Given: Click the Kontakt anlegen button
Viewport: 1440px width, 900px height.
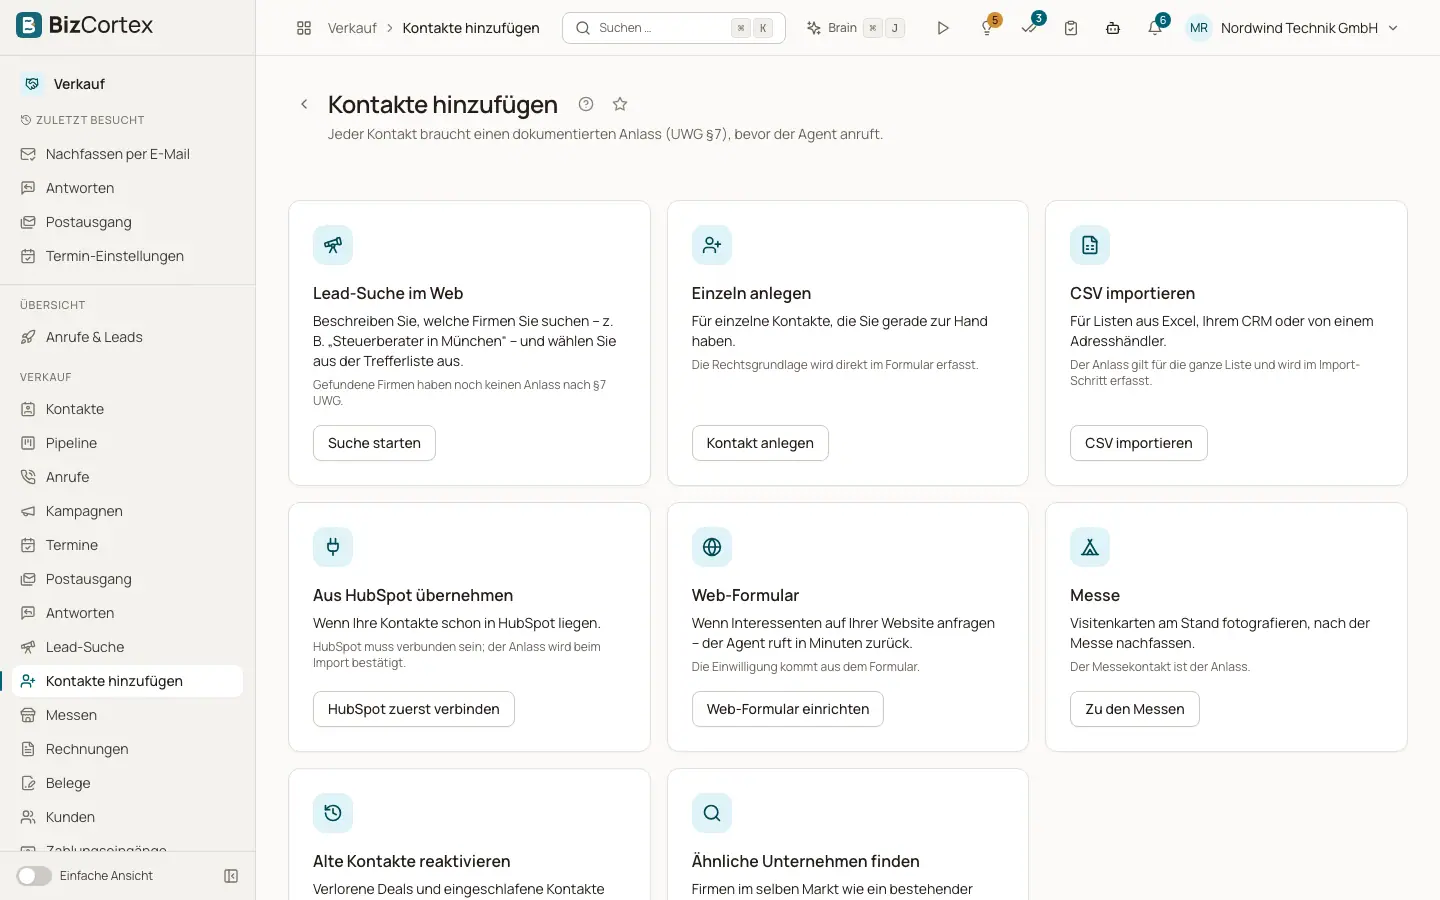Looking at the screenshot, I should point(760,443).
